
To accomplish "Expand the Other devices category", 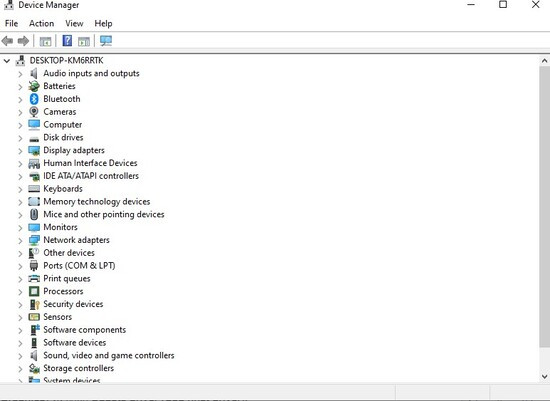I will click(20, 253).
